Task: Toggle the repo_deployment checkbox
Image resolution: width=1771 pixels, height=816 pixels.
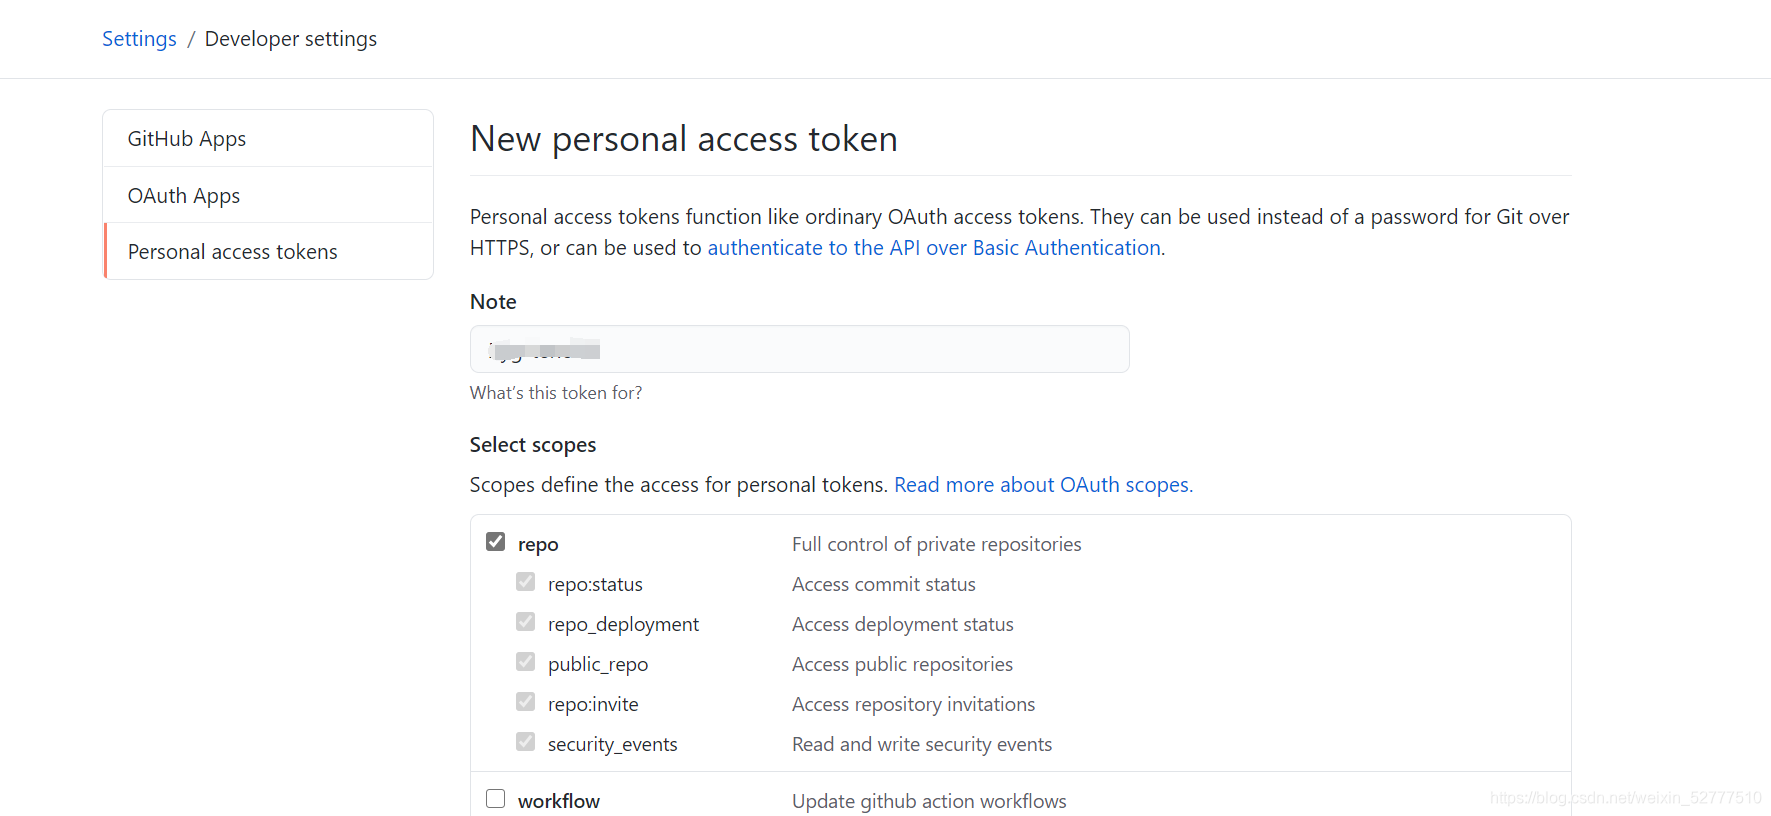Action: pyautogui.click(x=526, y=622)
